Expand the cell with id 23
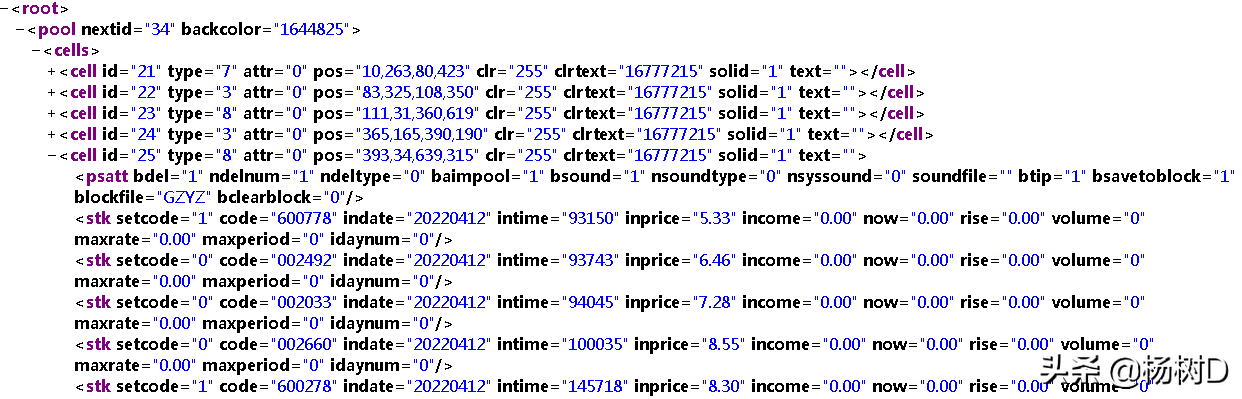 [52, 114]
